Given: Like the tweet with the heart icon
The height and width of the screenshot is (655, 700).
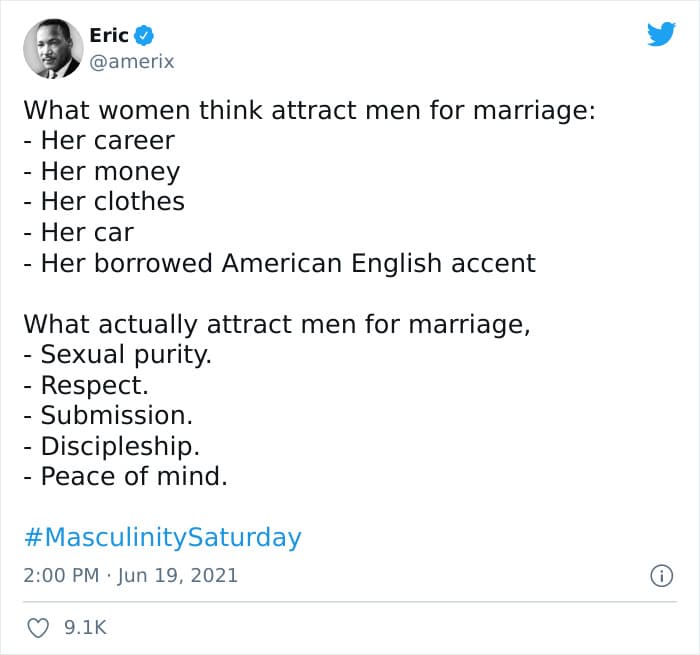Looking at the screenshot, I should [x=38, y=628].
